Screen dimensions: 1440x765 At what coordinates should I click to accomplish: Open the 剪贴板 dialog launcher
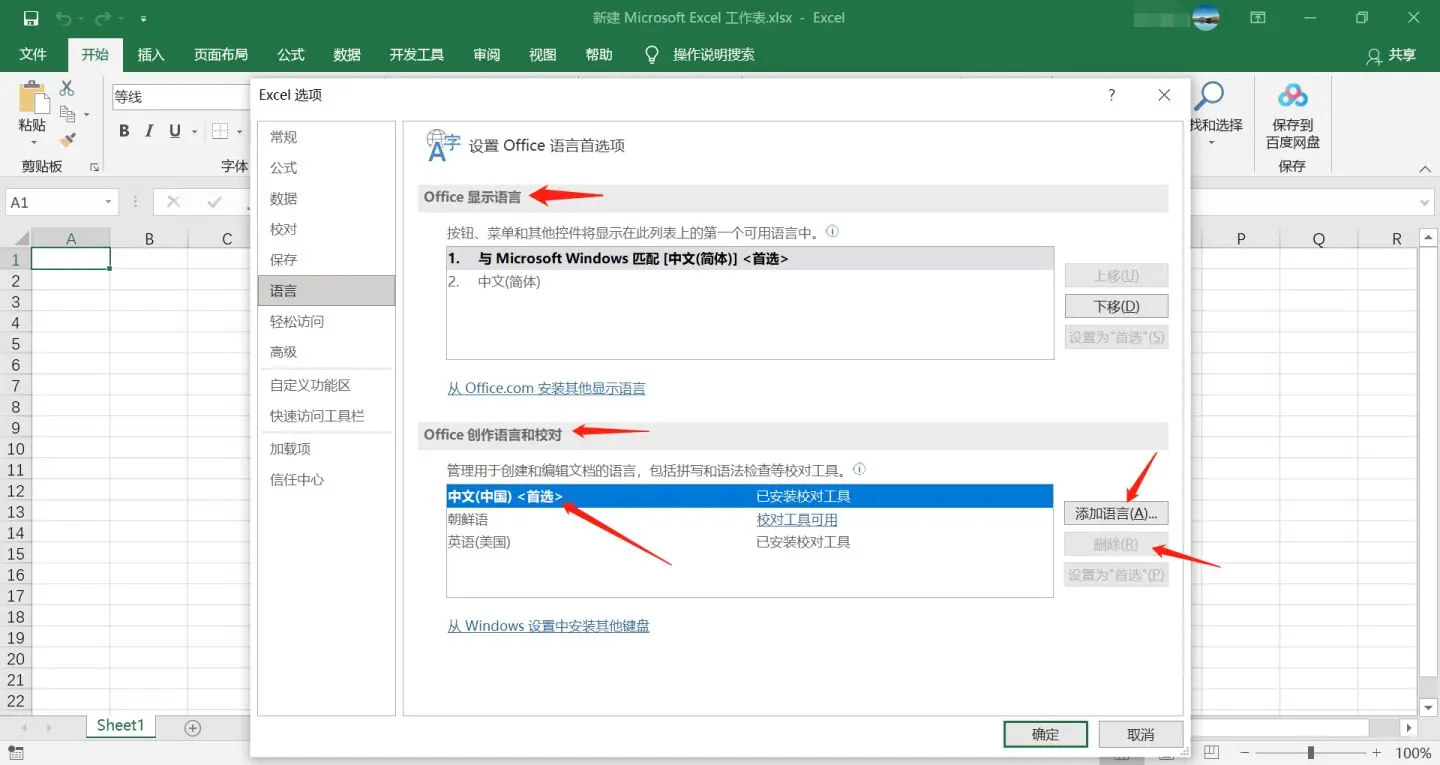pyautogui.click(x=95, y=167)
